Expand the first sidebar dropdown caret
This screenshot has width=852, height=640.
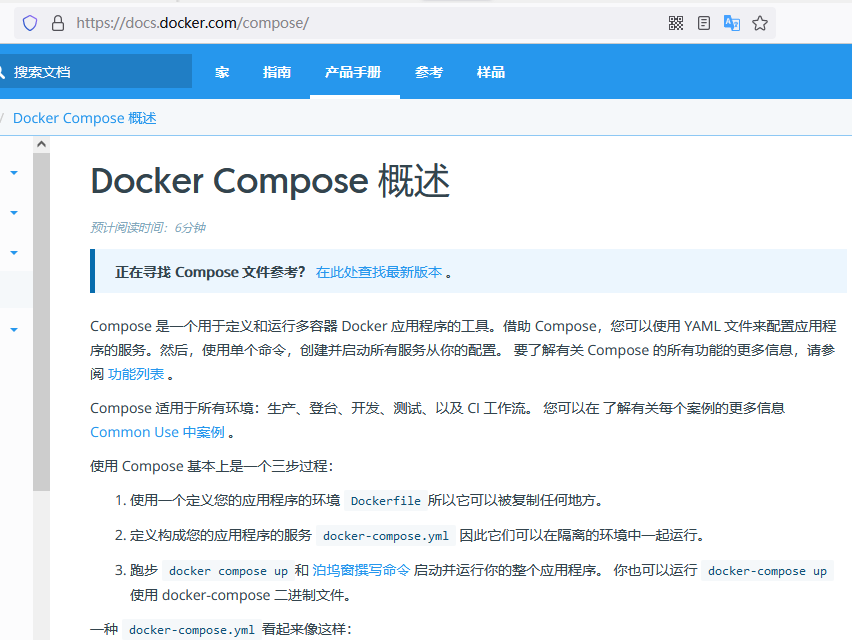(x=14, y=173)
